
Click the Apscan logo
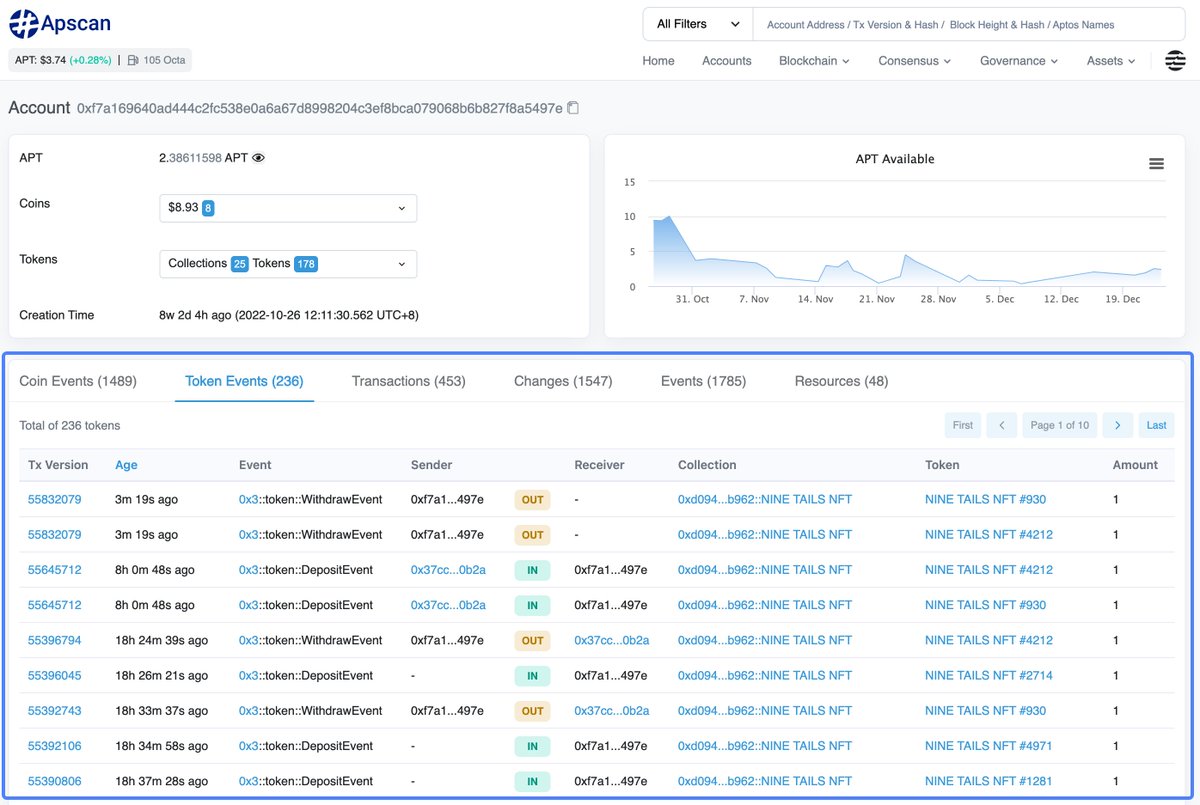click(61, 23)
